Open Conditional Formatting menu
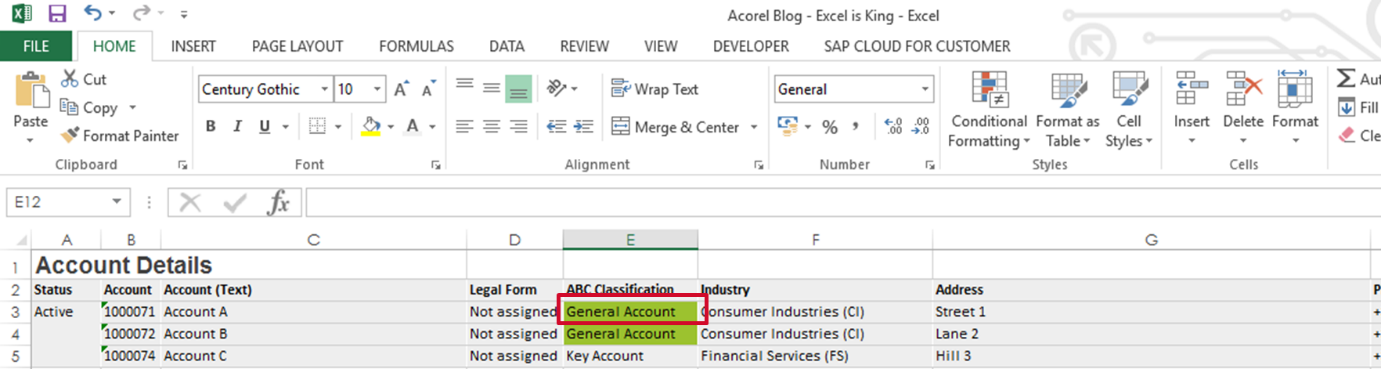Screen dimensions: 1381x369 pyautogui.click(x=988, y=110)
